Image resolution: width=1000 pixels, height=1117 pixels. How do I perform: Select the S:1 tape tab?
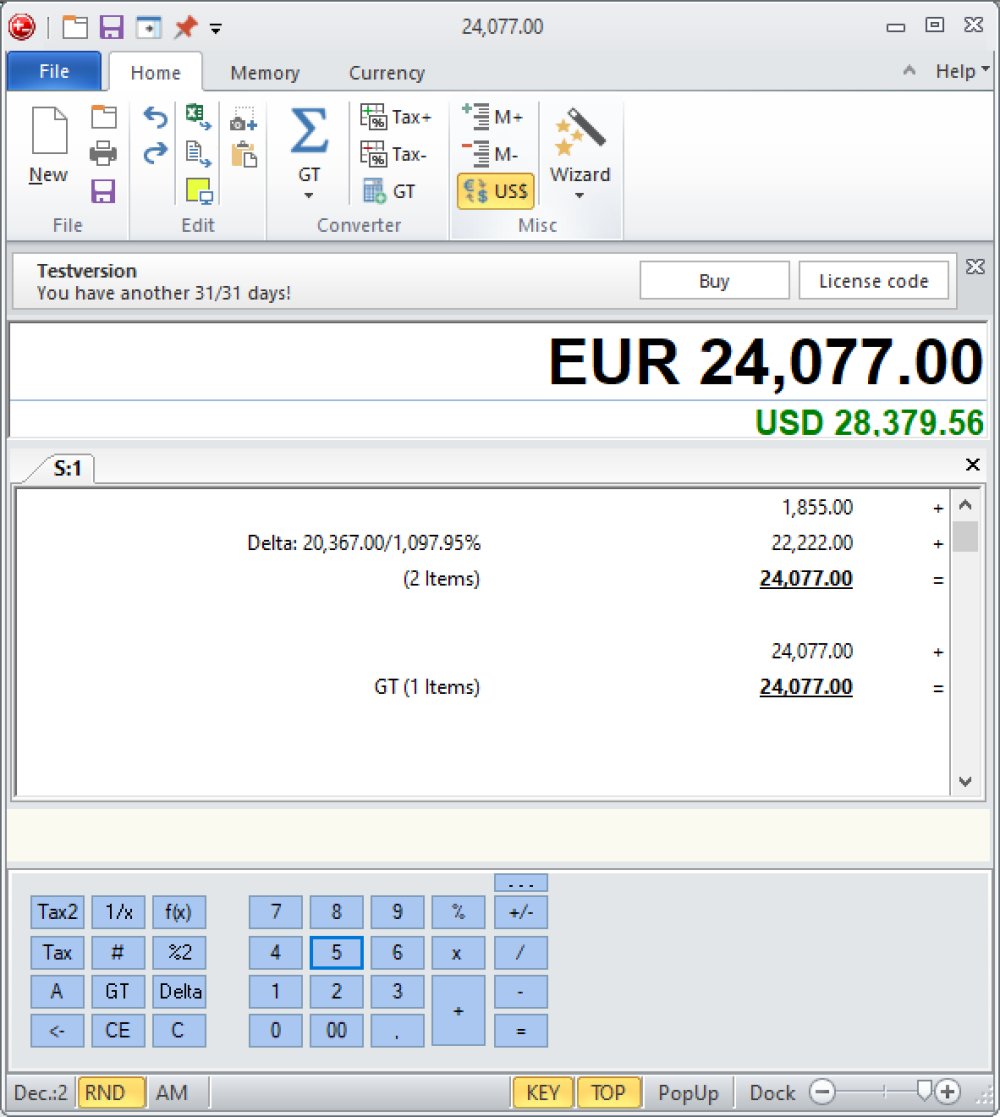click(x=68, y=468)
